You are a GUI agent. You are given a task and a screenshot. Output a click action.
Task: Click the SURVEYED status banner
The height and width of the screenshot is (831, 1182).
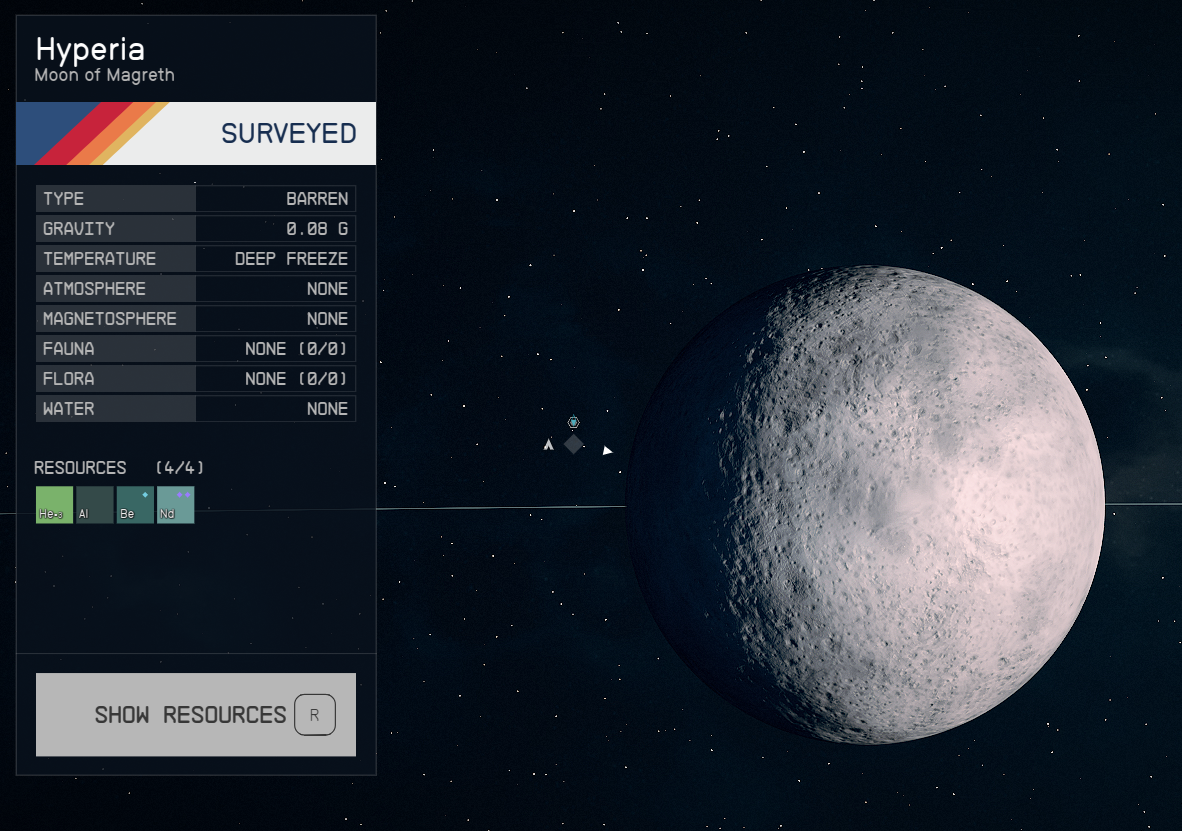[196, 133]
